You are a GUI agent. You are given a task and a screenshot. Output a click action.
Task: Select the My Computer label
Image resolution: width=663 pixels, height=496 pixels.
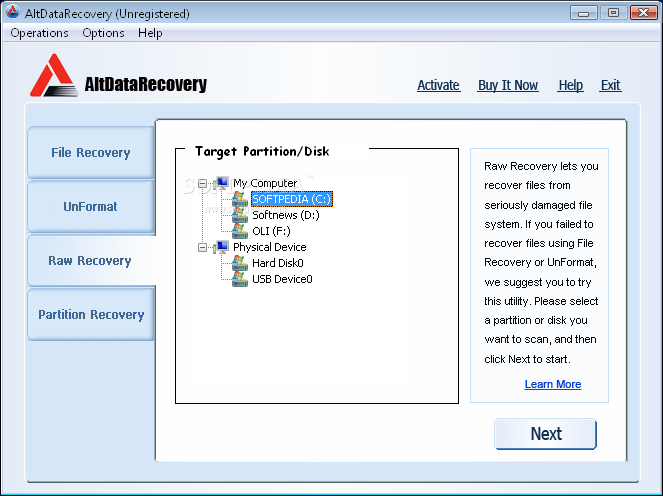tap(265, 183)
